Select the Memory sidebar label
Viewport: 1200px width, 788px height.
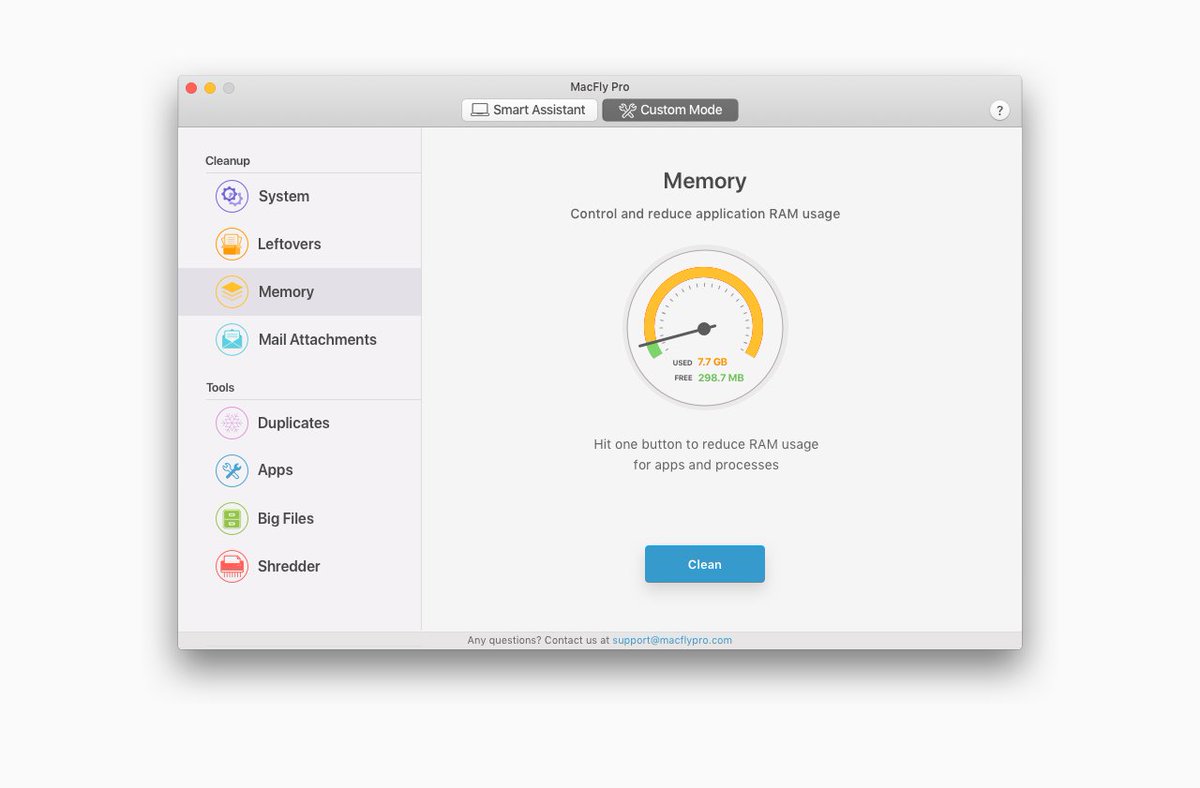pos(286,292)
